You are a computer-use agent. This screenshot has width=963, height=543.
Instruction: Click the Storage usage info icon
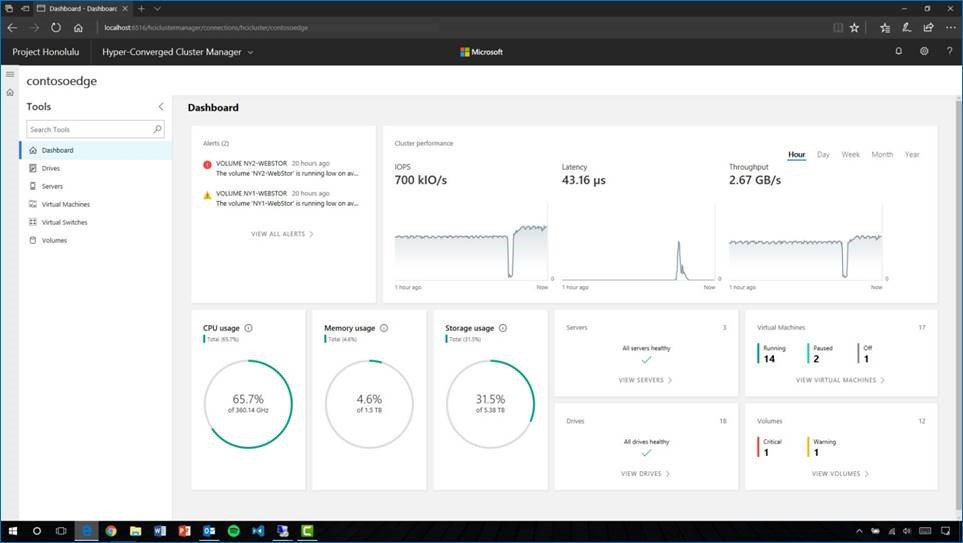[503, 328]
